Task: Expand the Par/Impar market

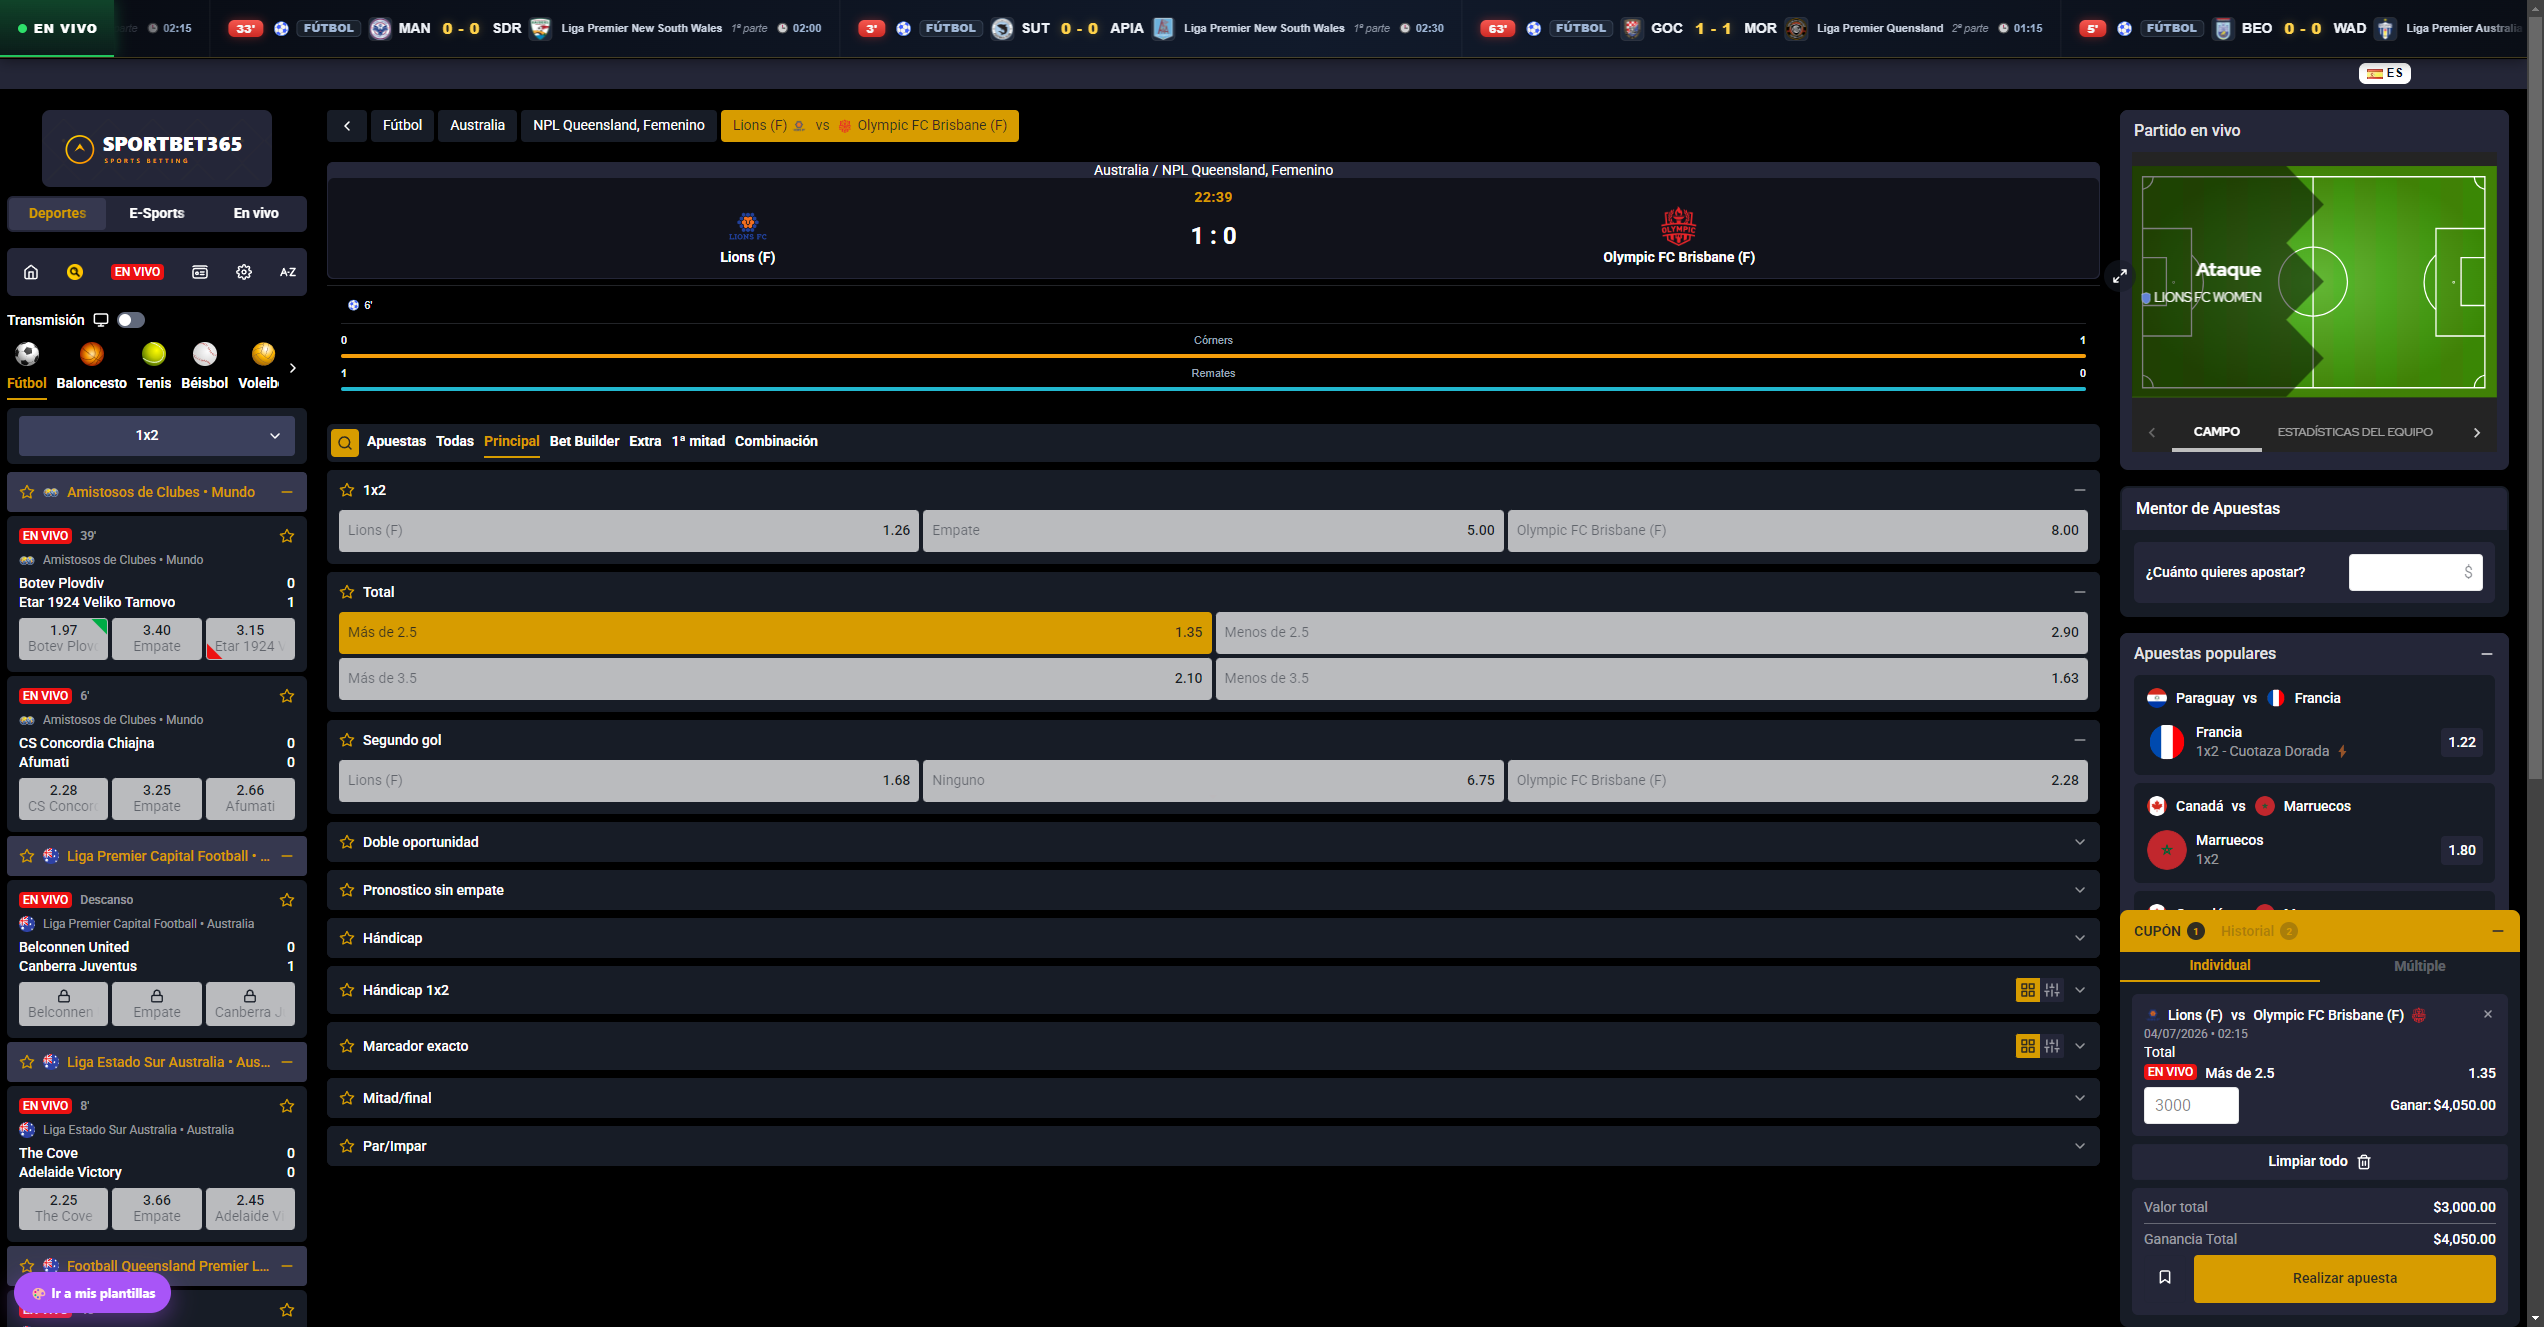Action: pyautogui.click(x=1213, y=1146)
